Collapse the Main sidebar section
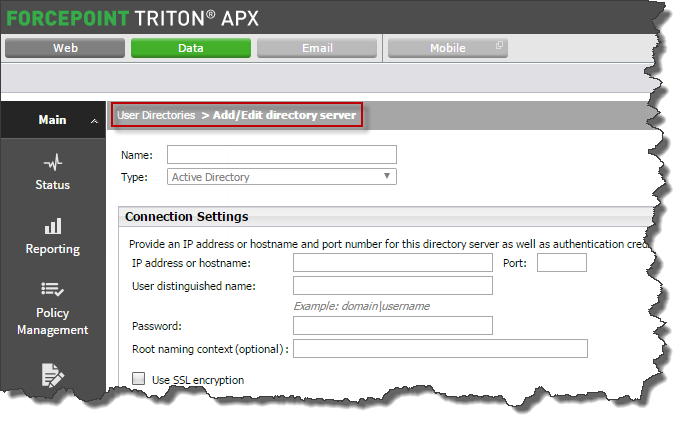Image resolution: width=690 pixels, height=428 pixels. [x=94, y=121]
